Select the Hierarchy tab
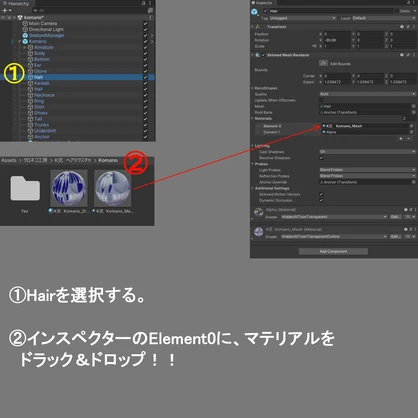 (x=16, y=3)
